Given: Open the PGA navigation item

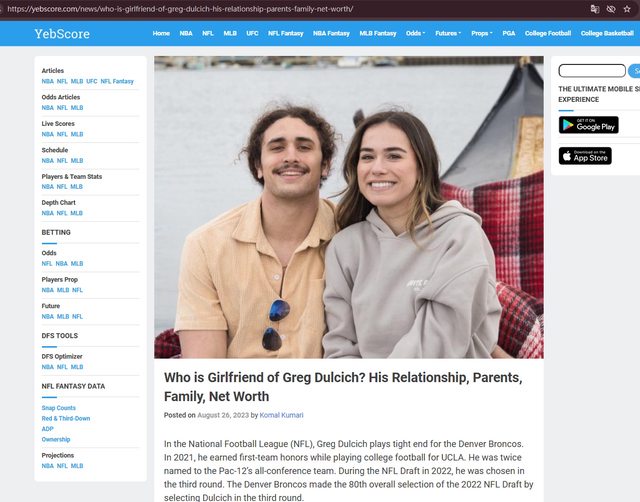Looking at the screenshot, I should tap(509, 33).
